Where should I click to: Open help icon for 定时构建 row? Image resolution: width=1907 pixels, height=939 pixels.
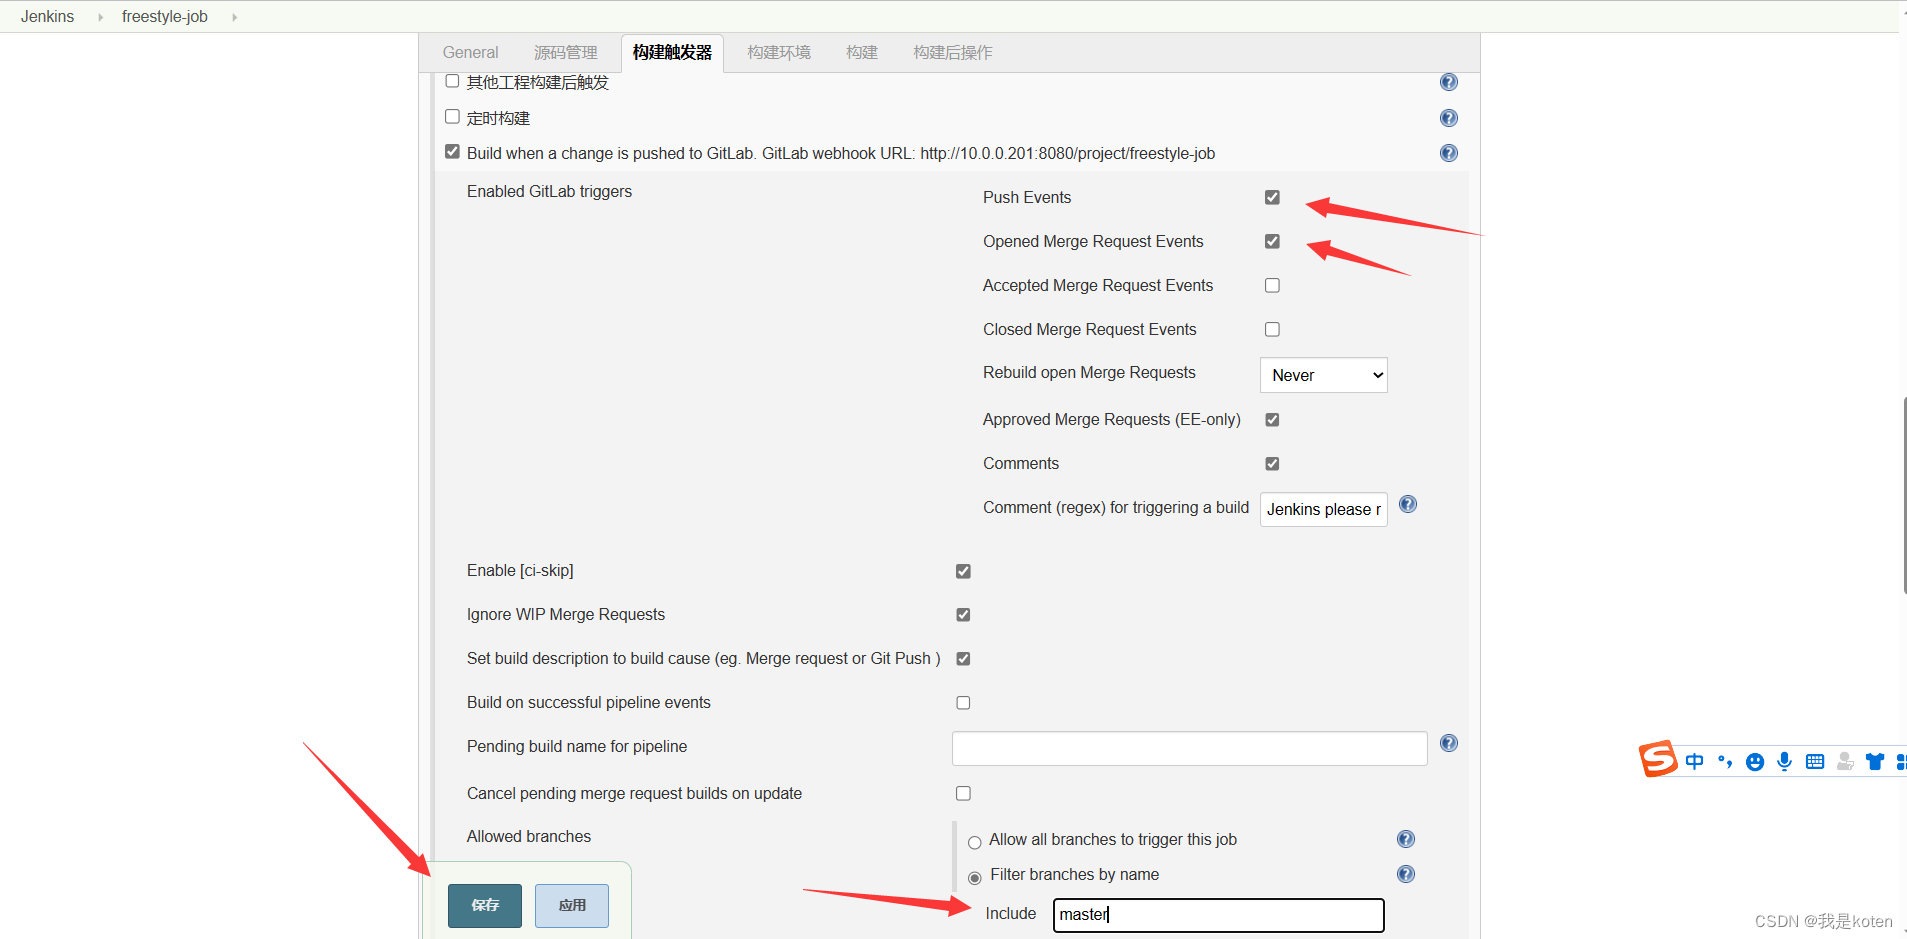coord(1448,118)
